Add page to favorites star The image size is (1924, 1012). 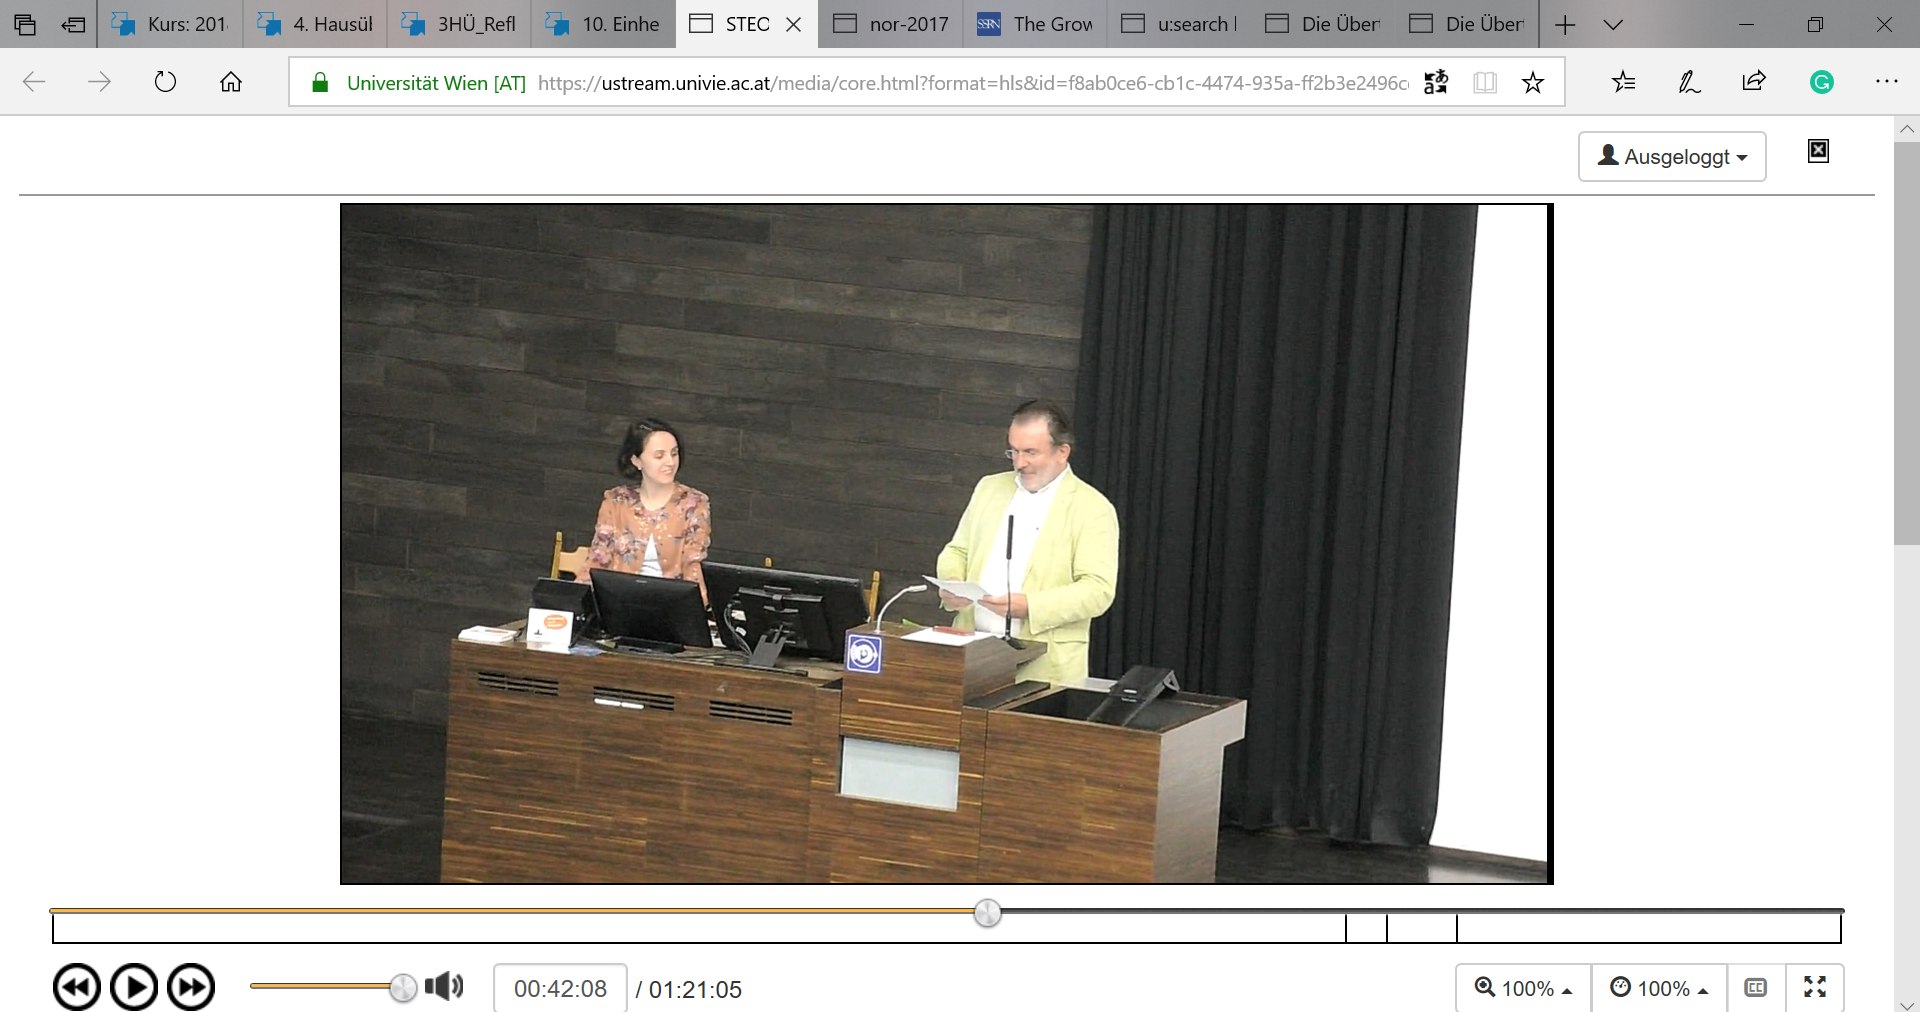pos(1532,82)
